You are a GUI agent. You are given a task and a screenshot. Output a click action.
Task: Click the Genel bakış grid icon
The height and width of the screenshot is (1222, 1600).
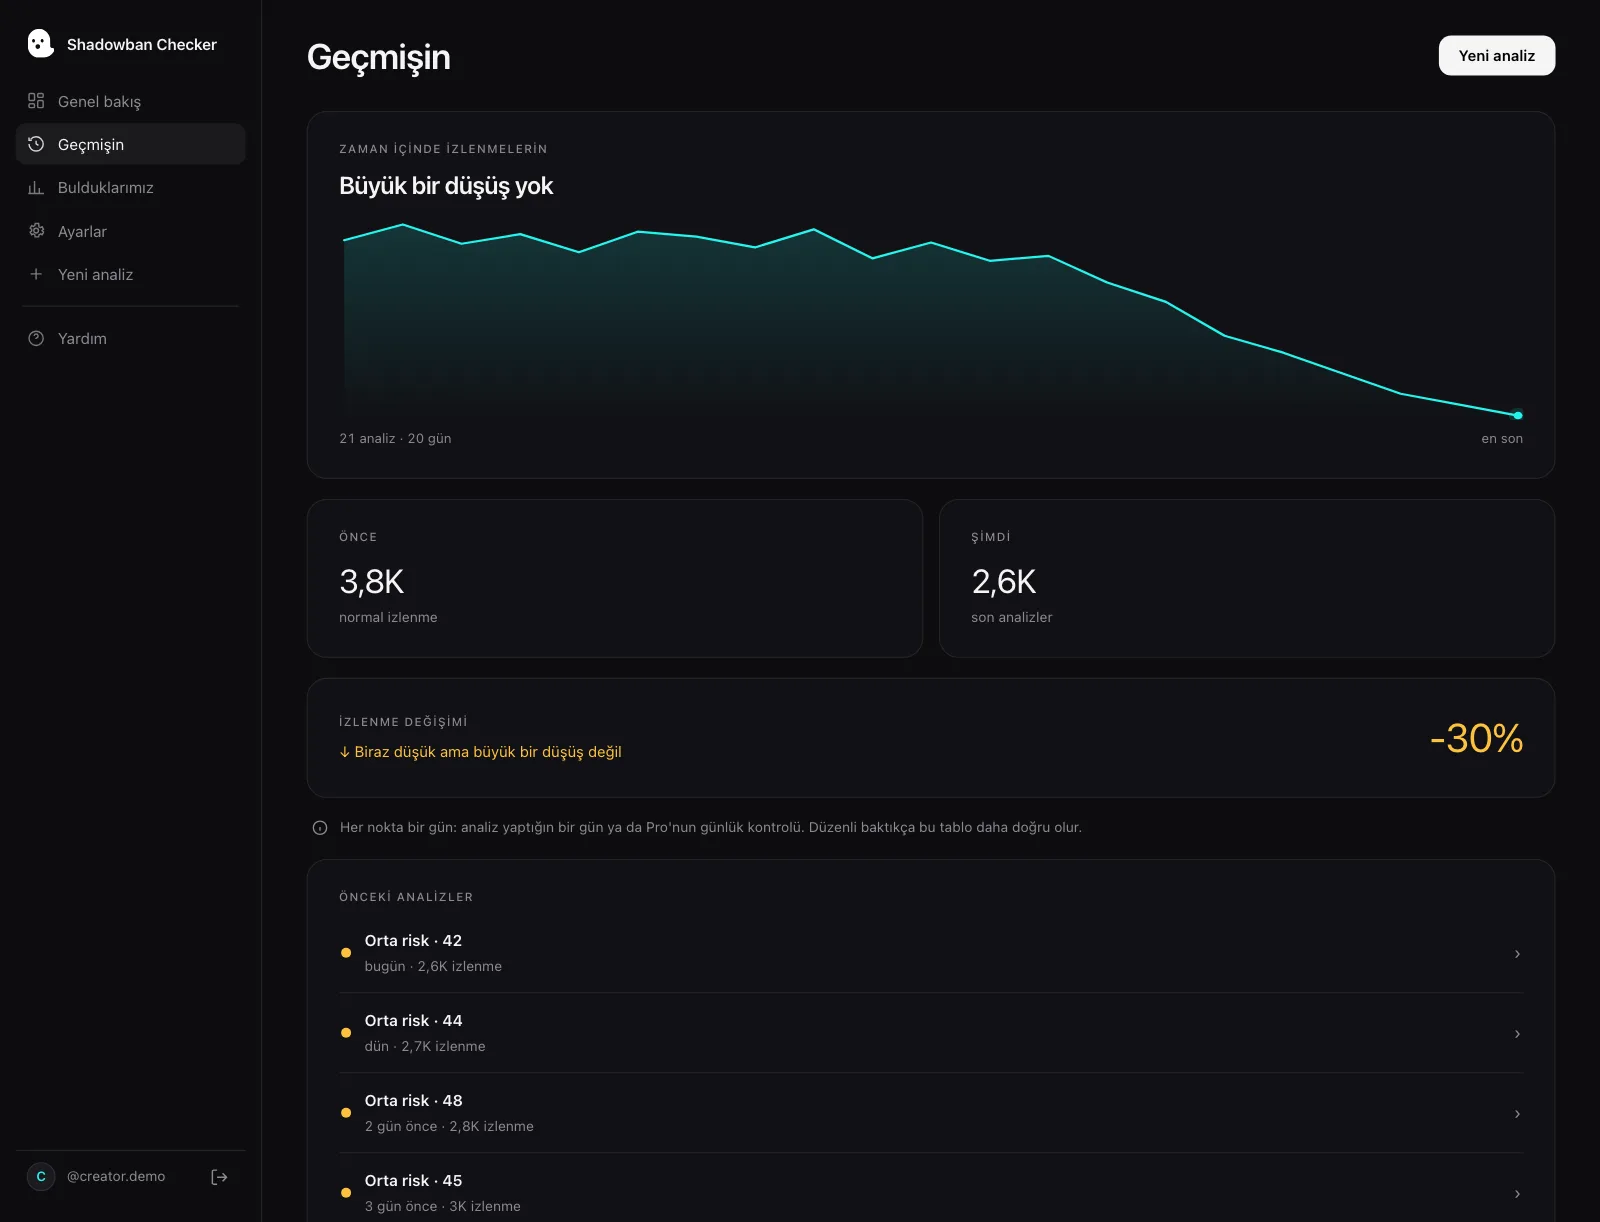[36, 101]
